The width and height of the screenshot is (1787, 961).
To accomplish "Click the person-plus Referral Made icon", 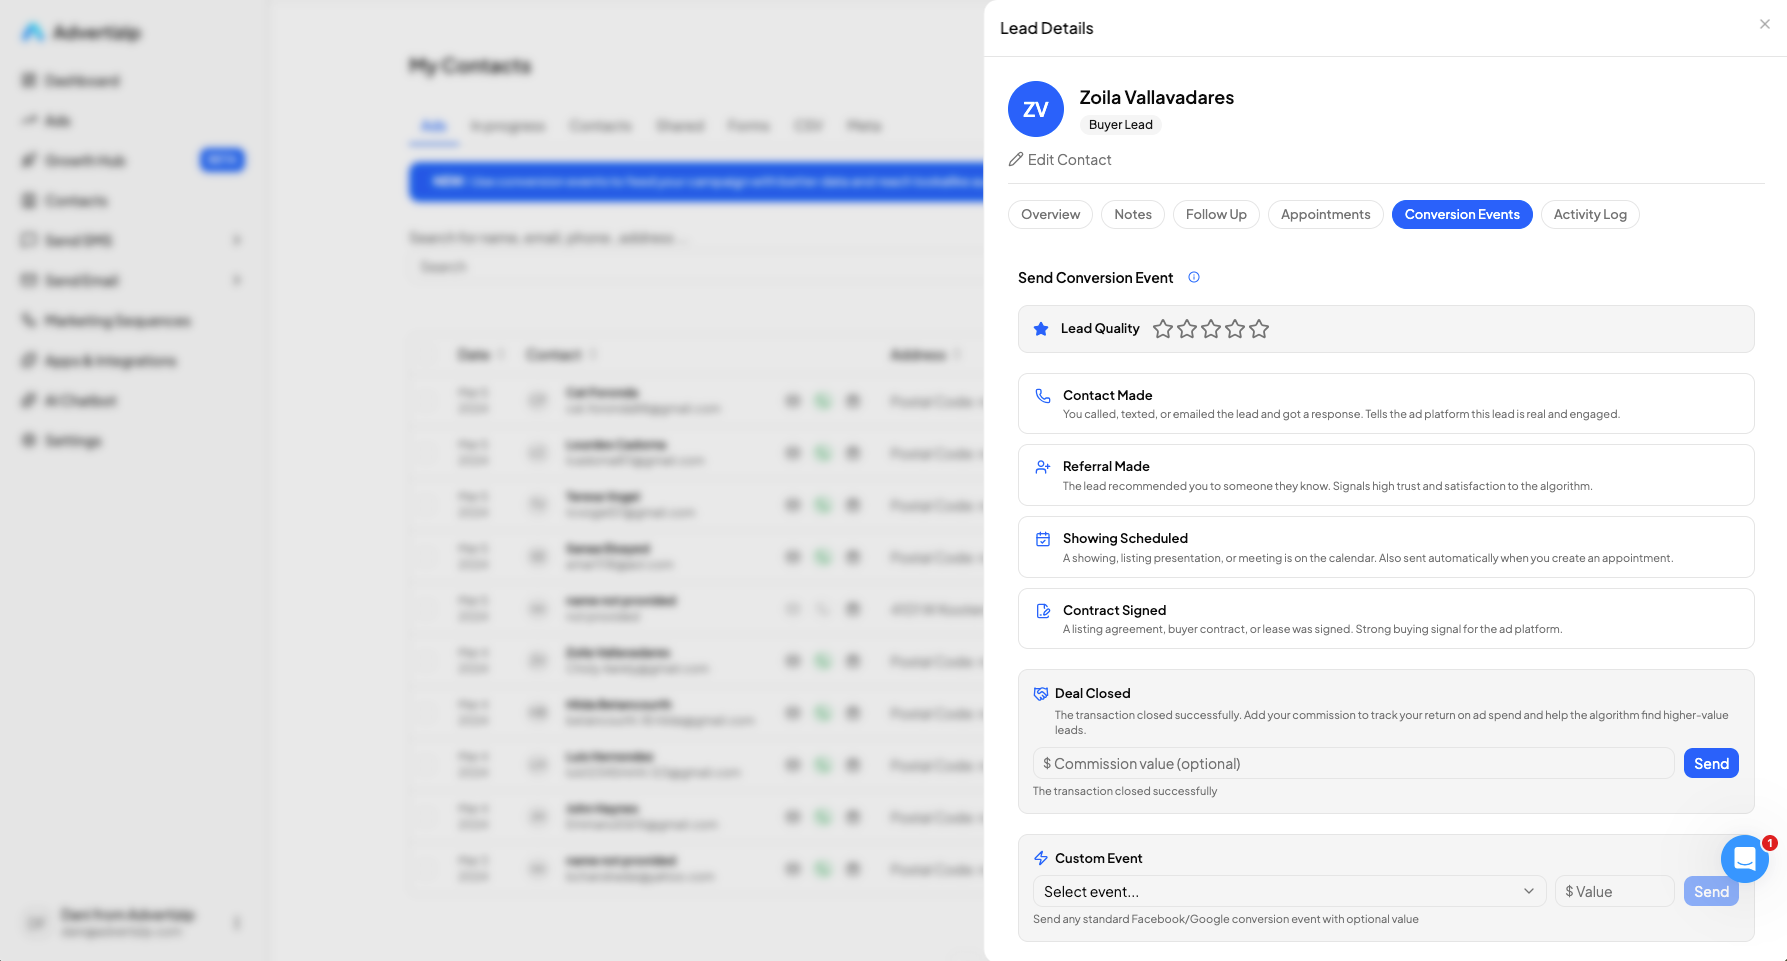I will click(1043, 467).
